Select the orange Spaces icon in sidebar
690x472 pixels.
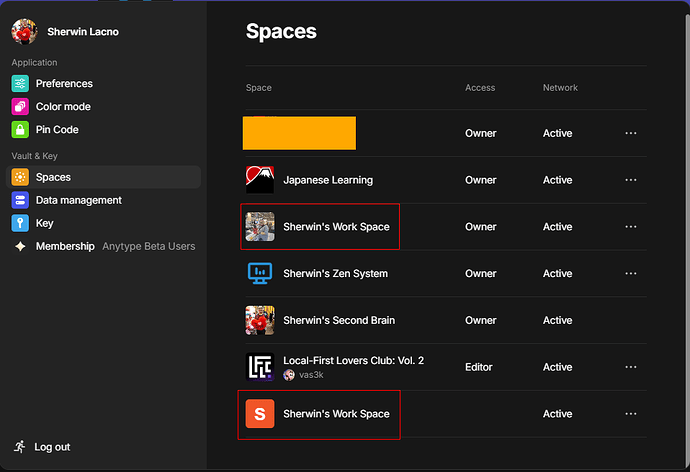click(20, 177)
